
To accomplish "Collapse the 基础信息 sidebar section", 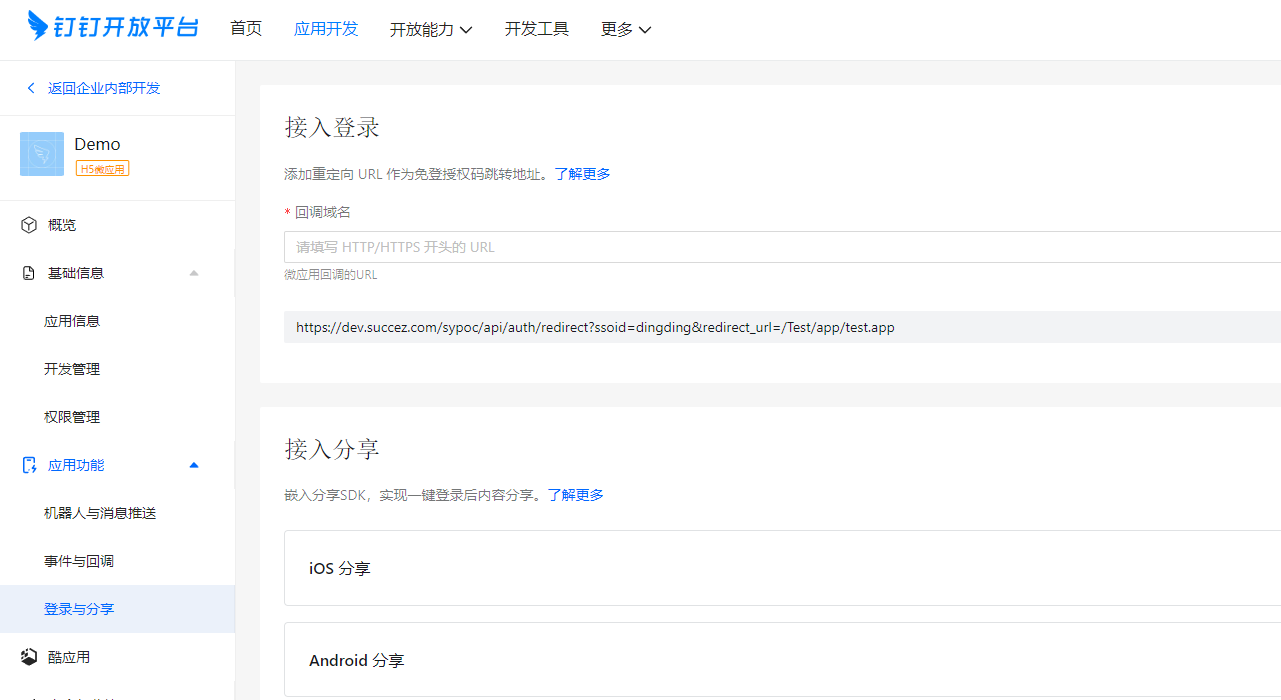I will tap(194, 272).
